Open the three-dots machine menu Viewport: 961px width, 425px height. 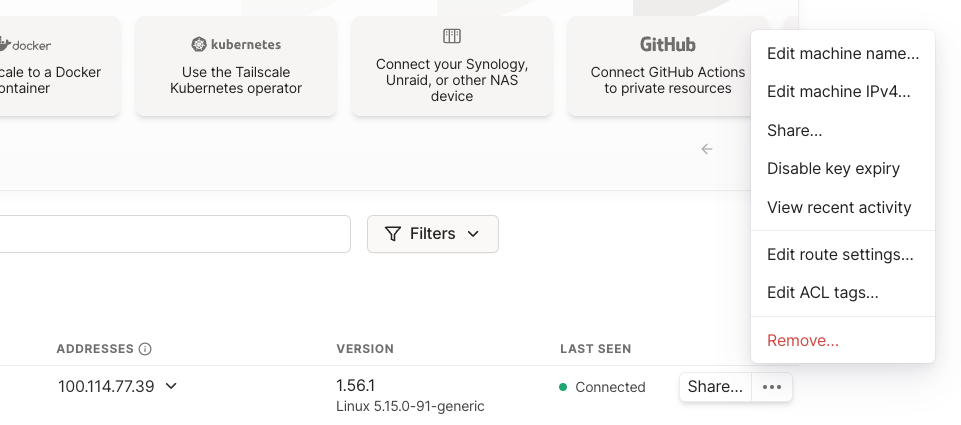(772, 387)
